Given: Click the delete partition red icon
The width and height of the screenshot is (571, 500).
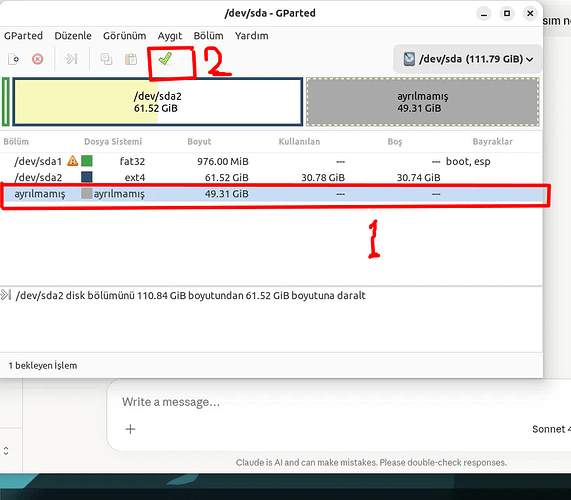Looking at the screenshot, I should point(38,59).
